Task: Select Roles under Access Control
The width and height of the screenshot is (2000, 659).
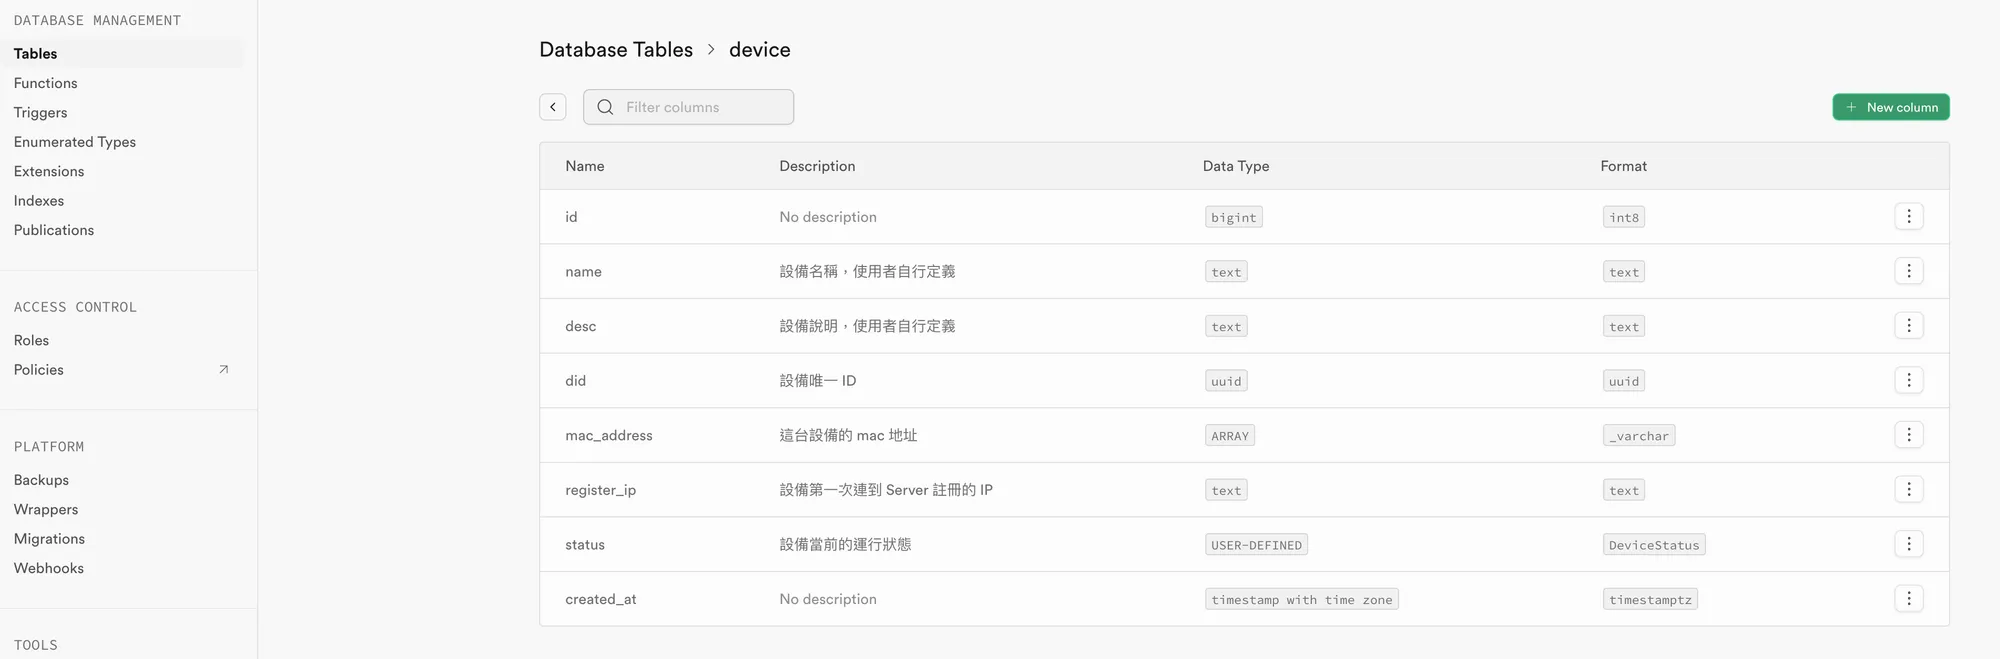Action: click(32, 341)
